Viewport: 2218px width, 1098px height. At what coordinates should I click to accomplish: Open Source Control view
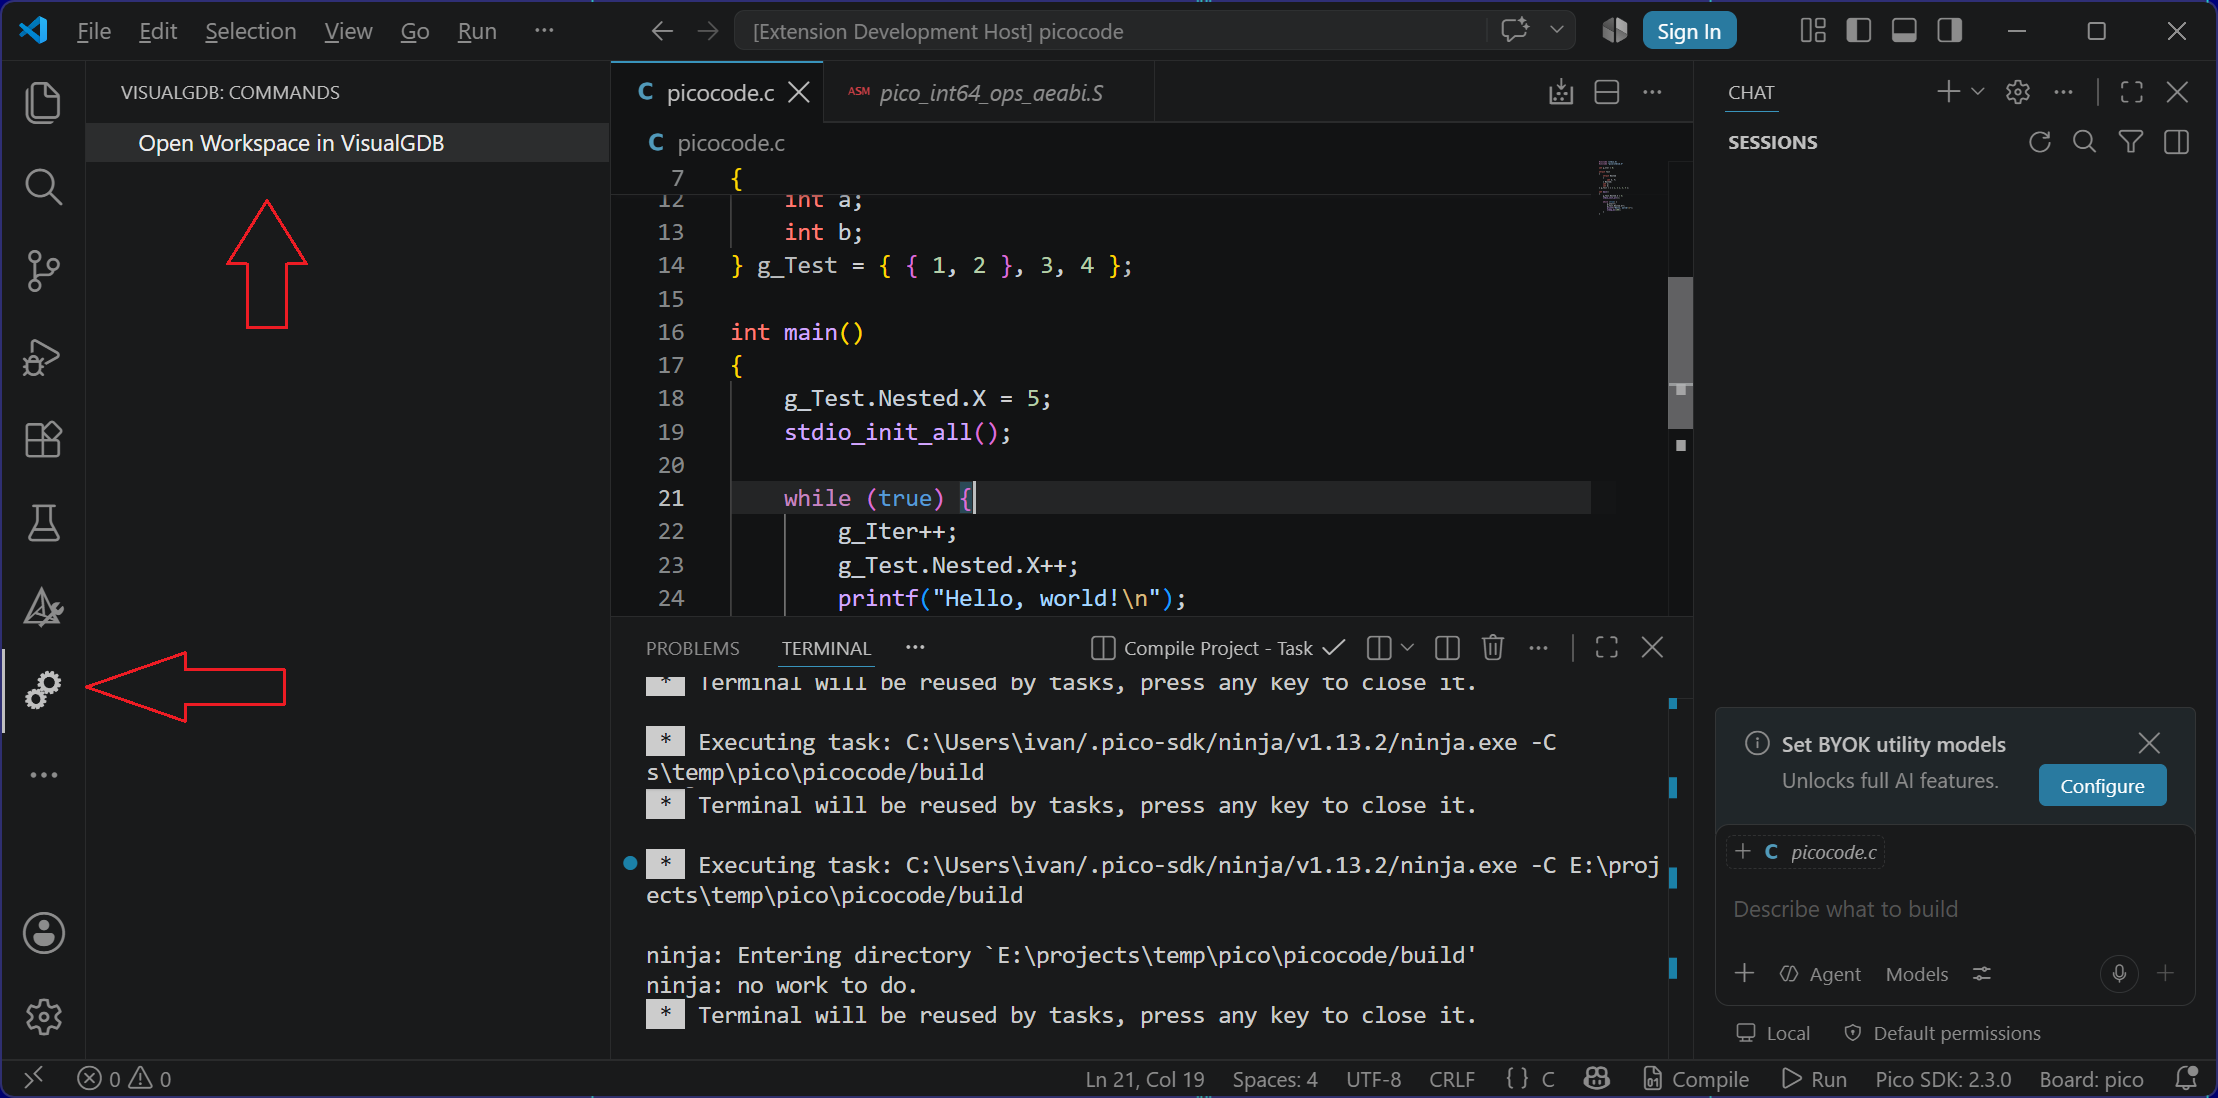43,271
